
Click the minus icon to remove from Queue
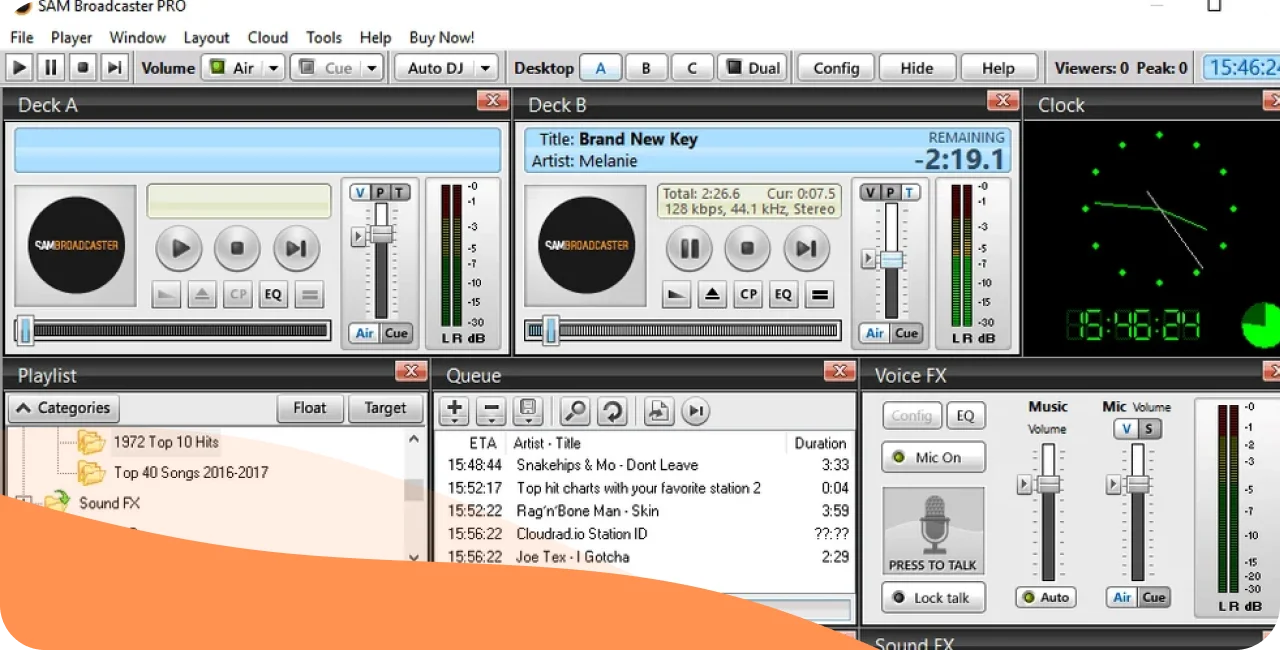[x=491, y=410]
